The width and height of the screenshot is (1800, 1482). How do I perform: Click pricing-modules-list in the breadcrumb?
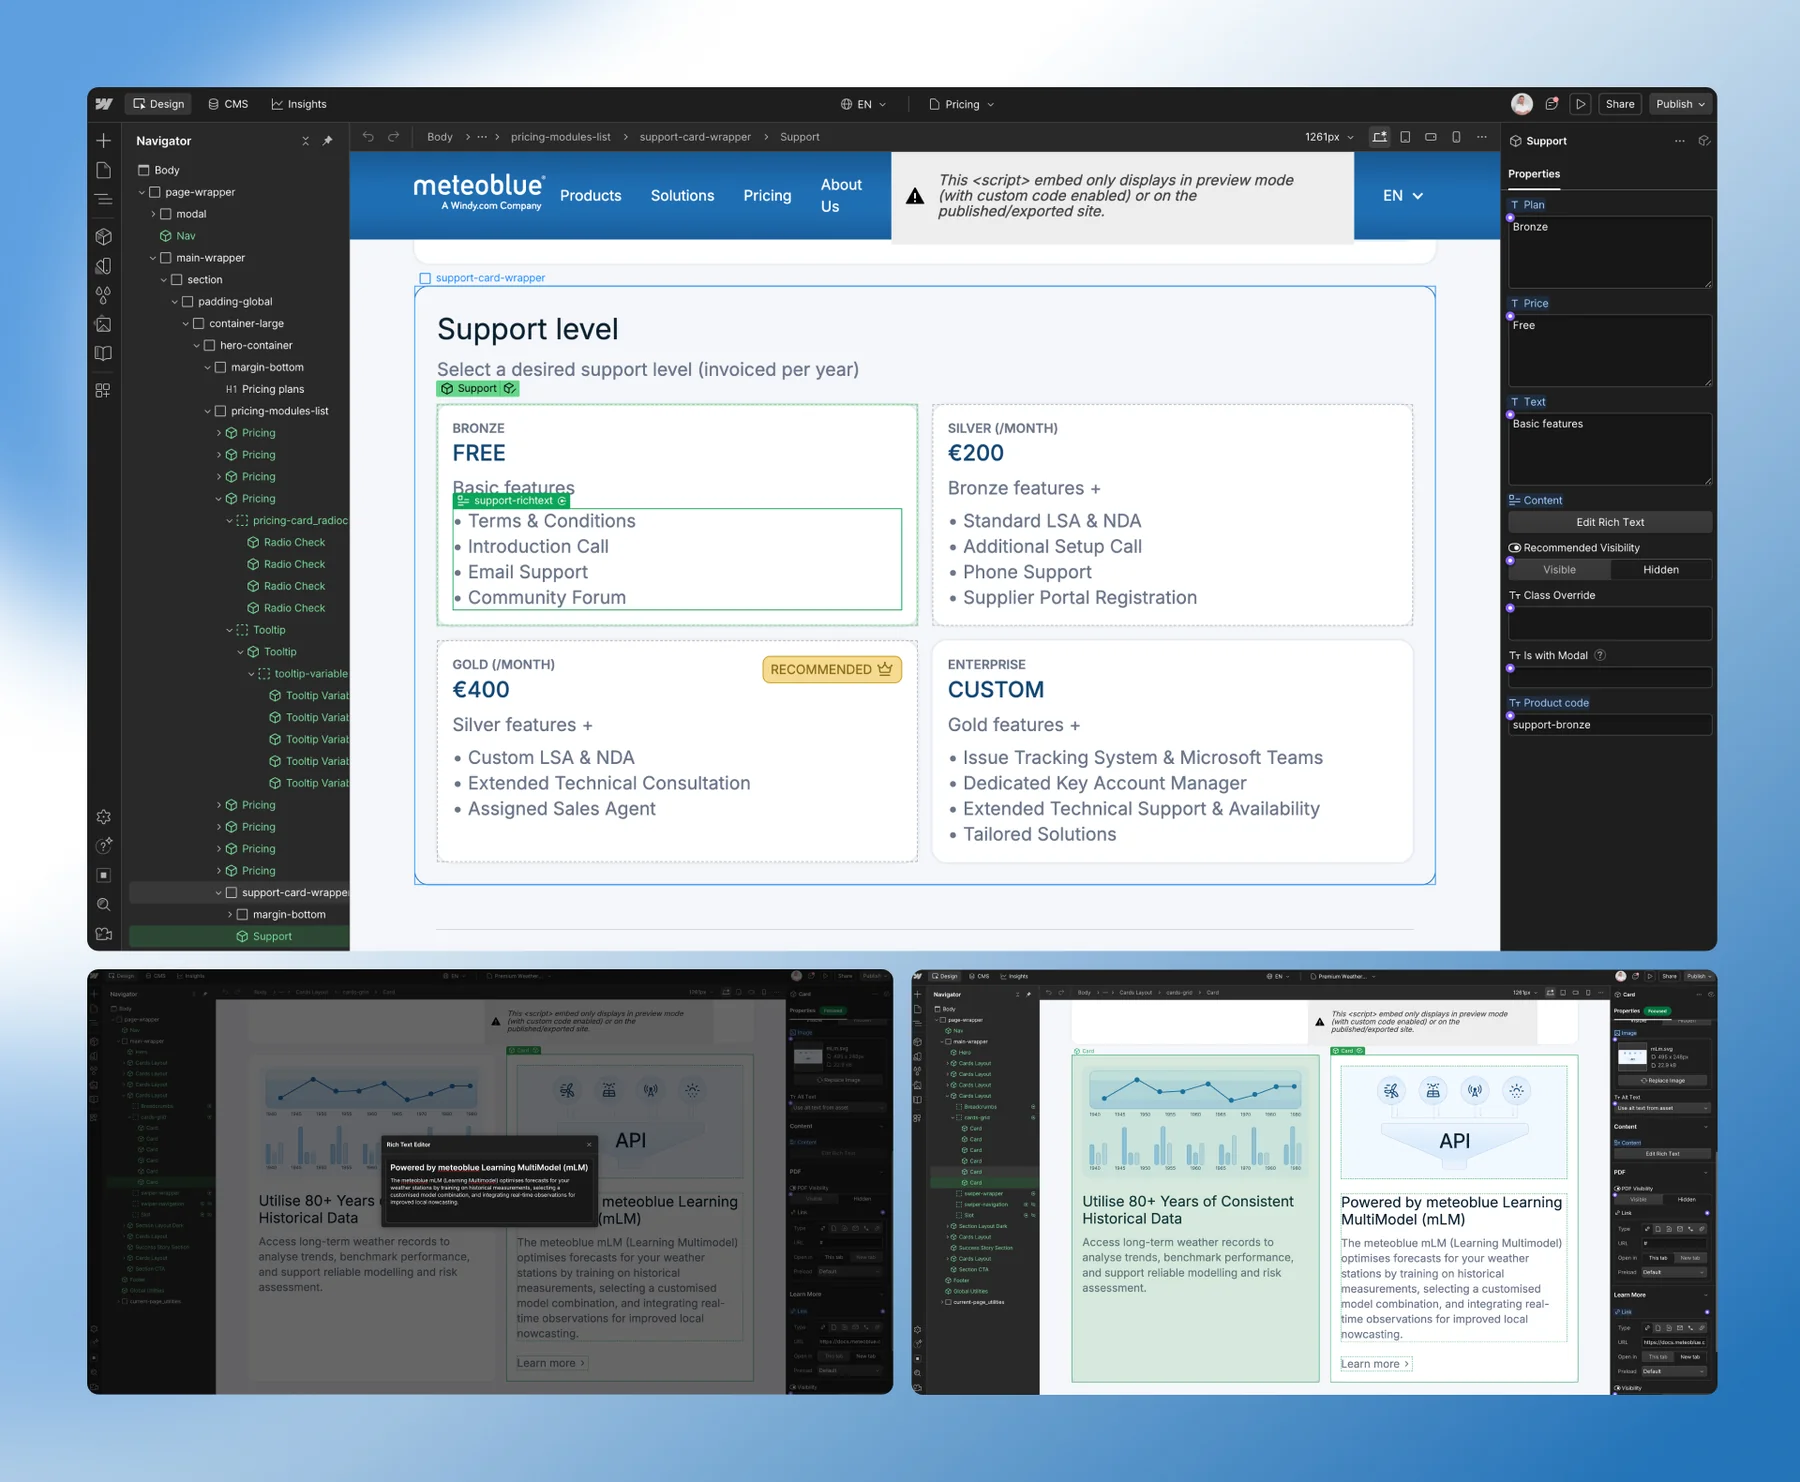coord(560,137)
